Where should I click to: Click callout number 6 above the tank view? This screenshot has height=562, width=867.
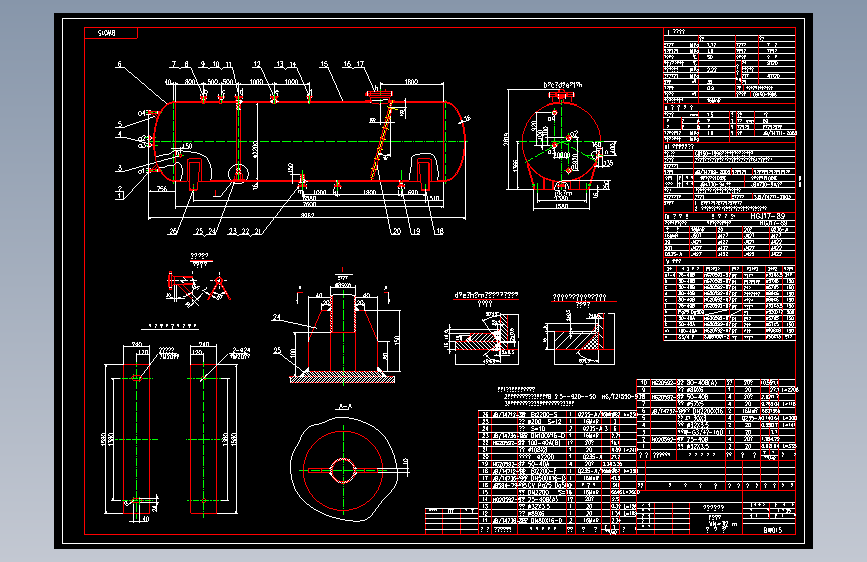click(x=119, y=64)
